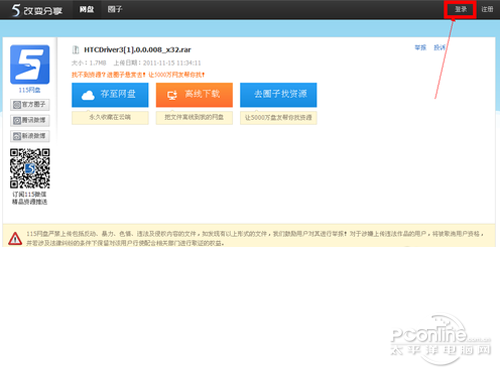This screenshot has height=375, width=500.
Task: Click the 投诉 complaint link
Action: coord(439,48)
